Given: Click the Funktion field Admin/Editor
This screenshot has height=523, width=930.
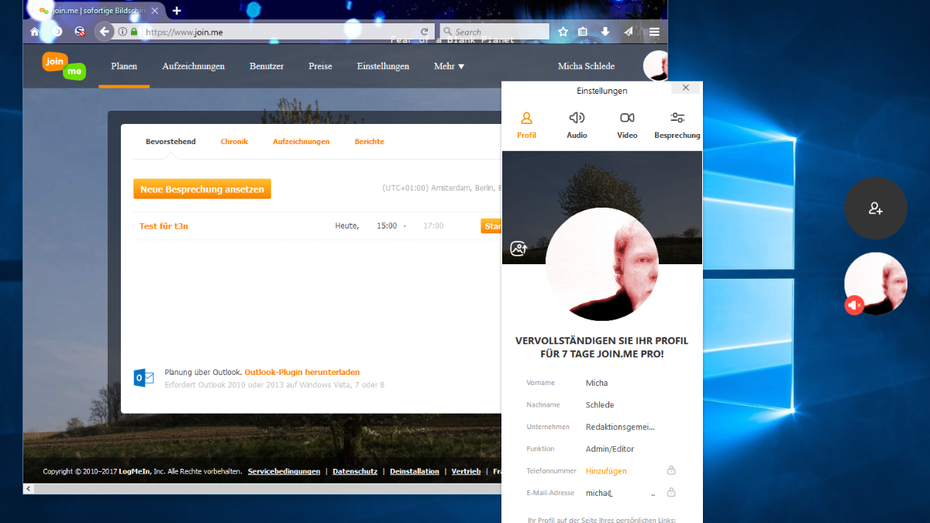Looking at the screenshot, I should click(x=610, y=449).
